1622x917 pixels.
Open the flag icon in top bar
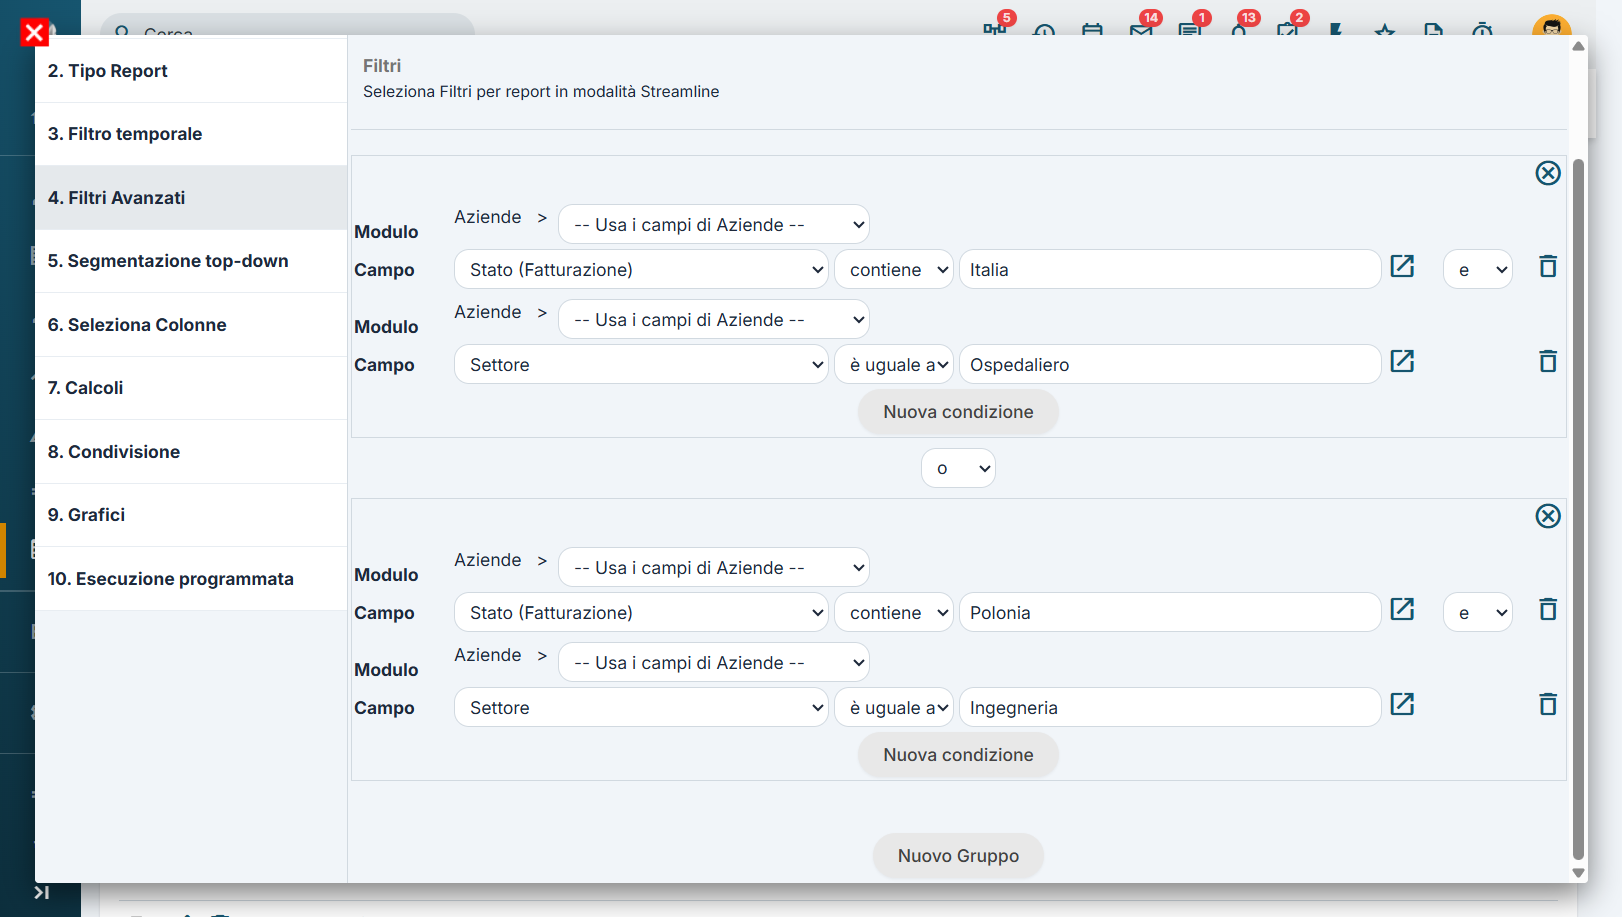(x=1336, y=29)
